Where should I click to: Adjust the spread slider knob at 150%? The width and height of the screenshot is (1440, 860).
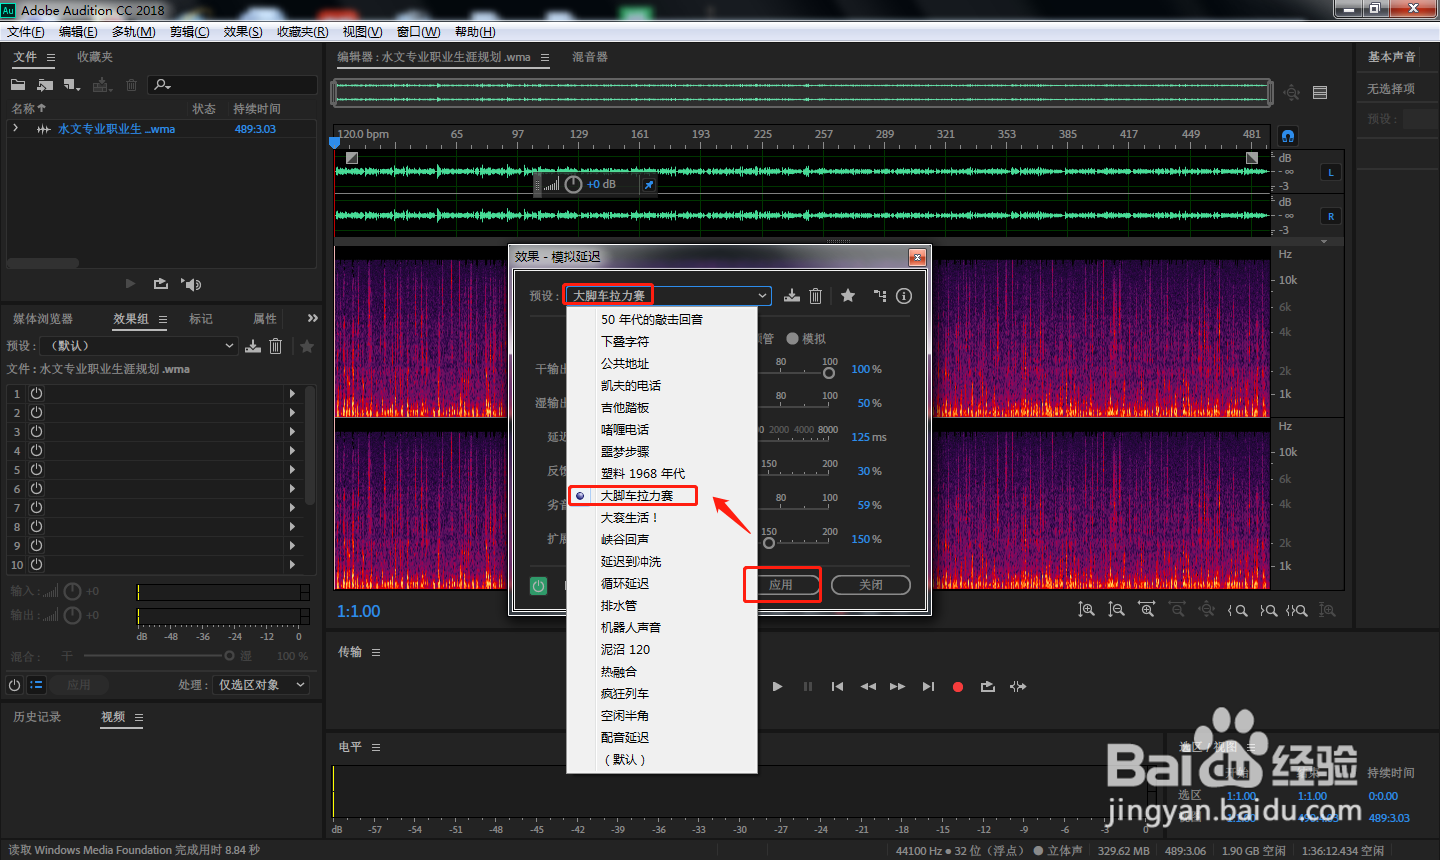coord(768,543)
